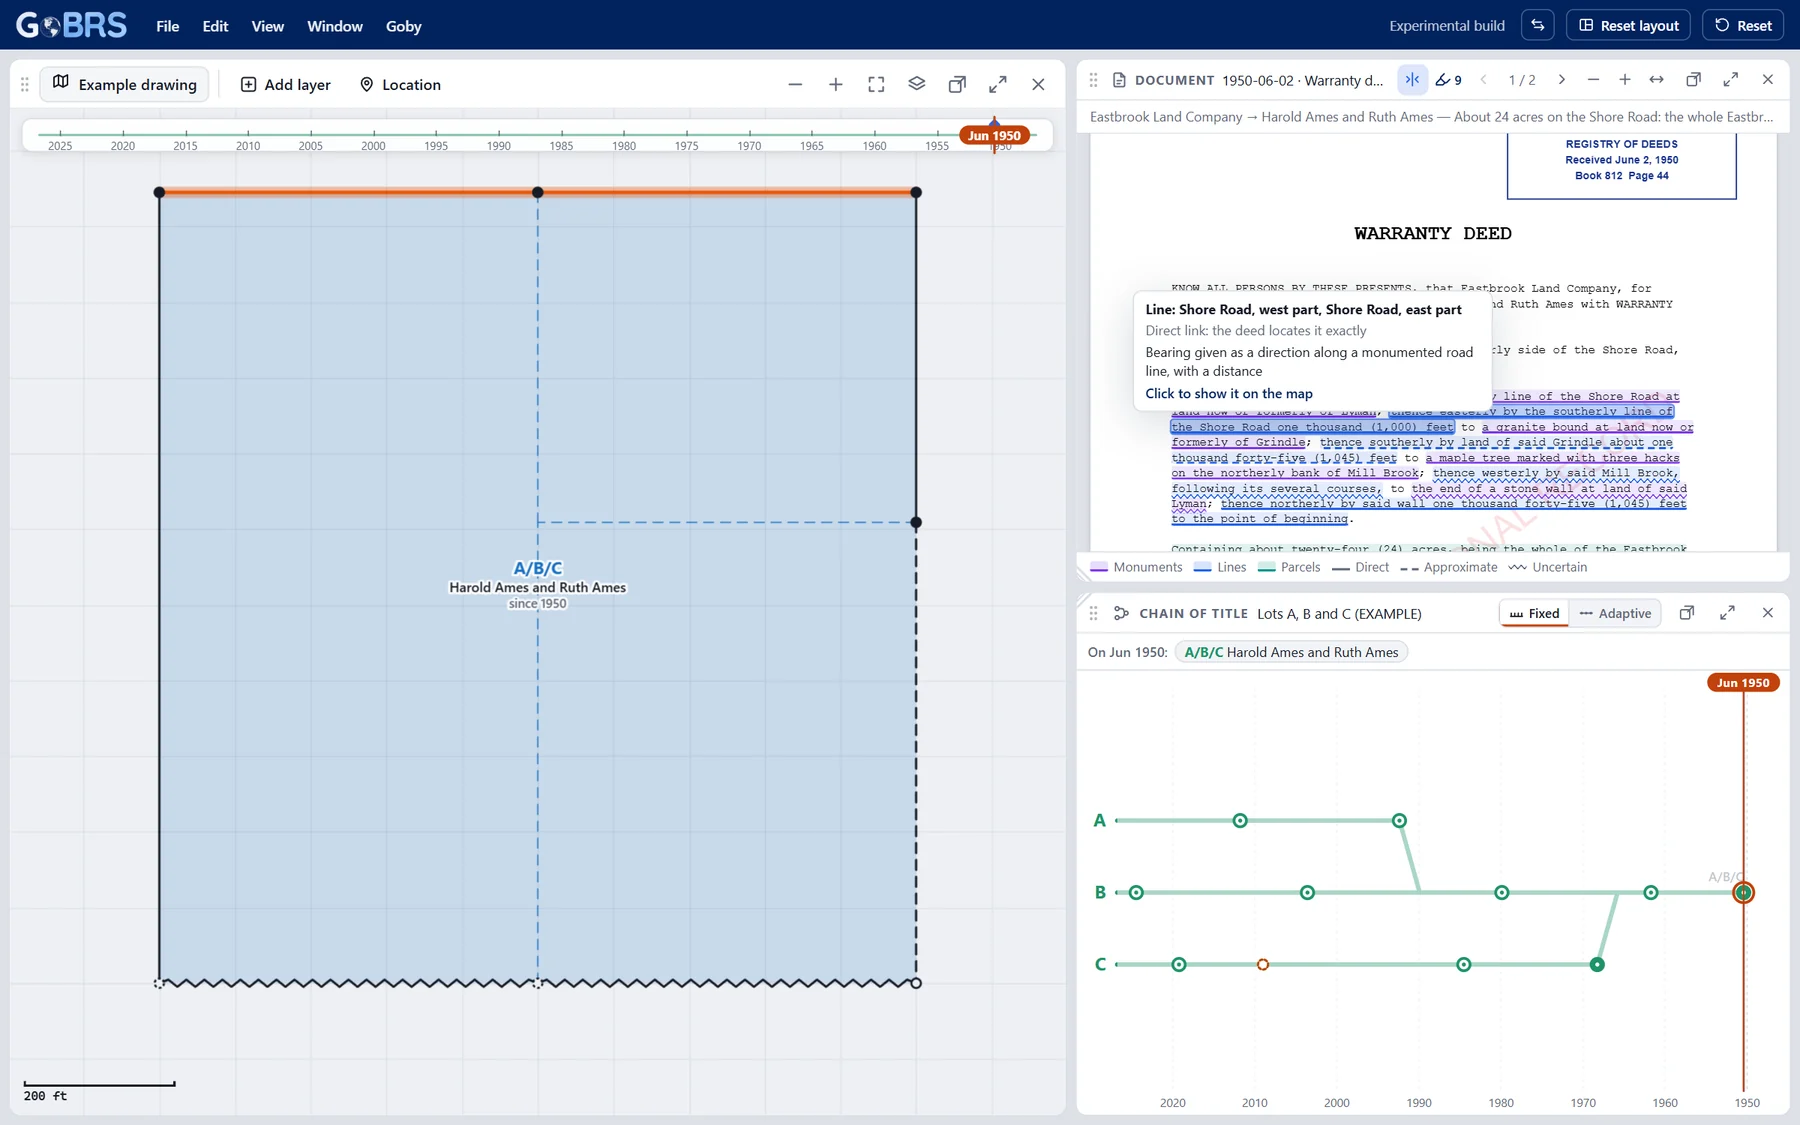
Task: Open the Goby menu
Action: click(x=403, y=26)
